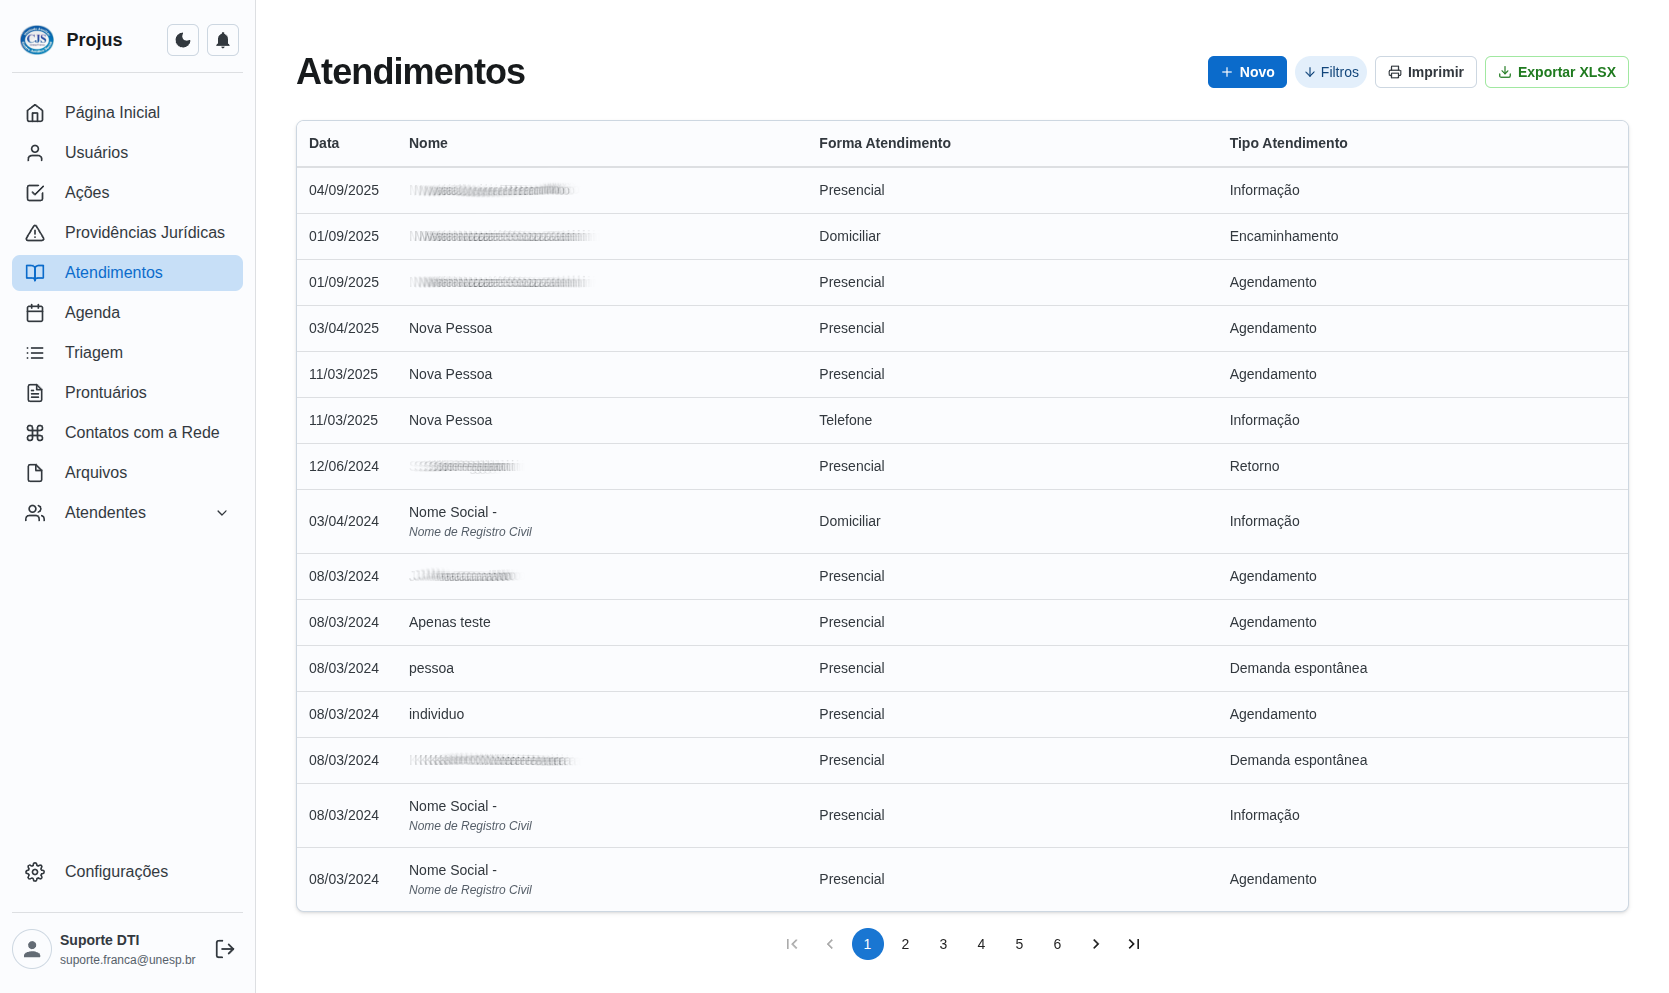Open Providências Jurídicas menu item
Image resolution: width=1669 pixels, height=993 pixels.
pyautogui.click(x=144, y=233)
